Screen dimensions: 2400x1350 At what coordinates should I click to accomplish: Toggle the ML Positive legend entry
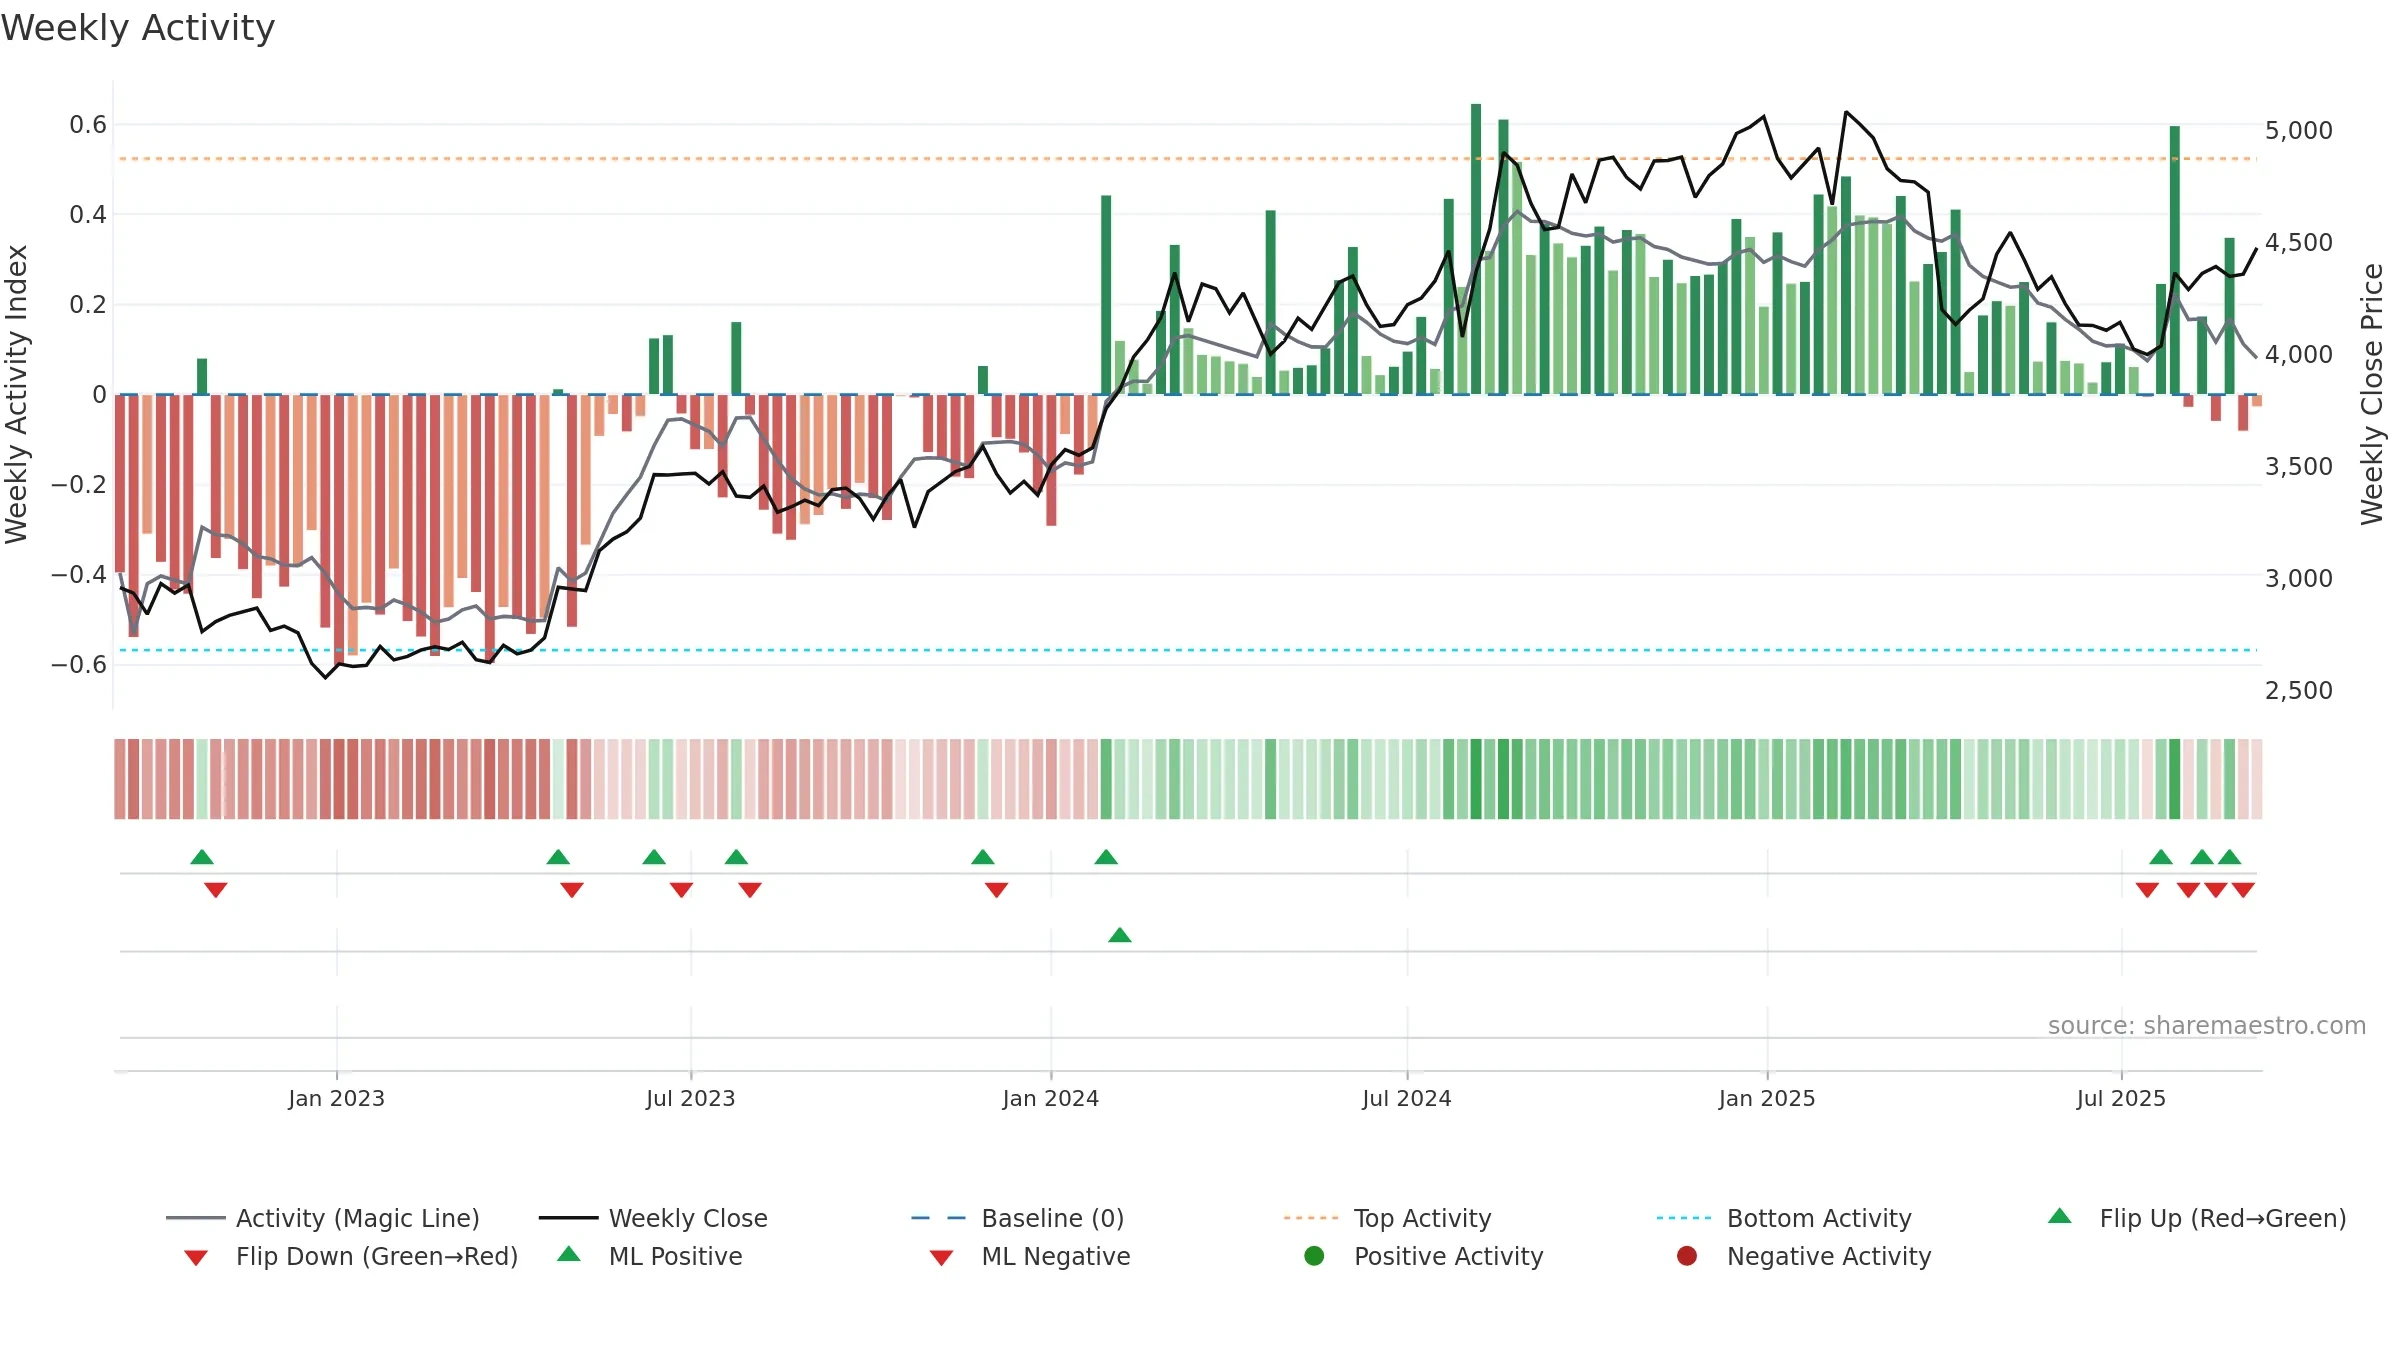pos(650,1256)
